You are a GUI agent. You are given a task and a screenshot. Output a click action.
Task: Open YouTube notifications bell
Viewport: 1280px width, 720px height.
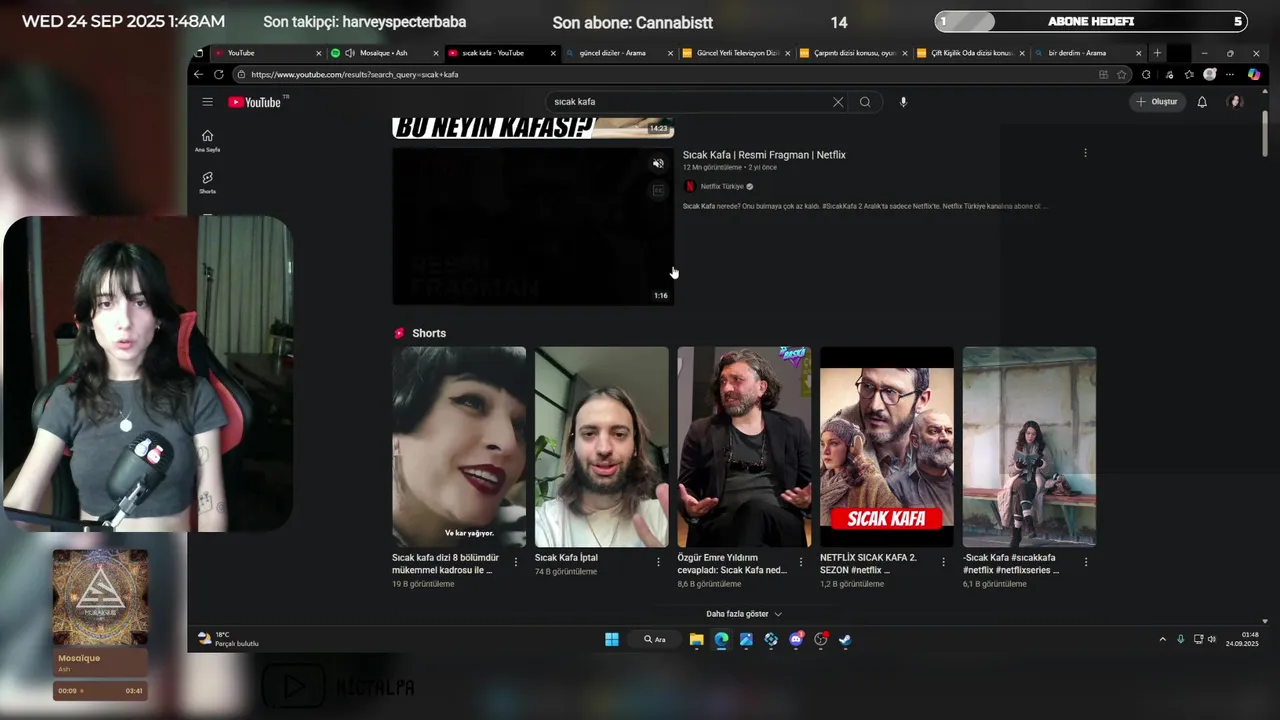[1202, 102]
